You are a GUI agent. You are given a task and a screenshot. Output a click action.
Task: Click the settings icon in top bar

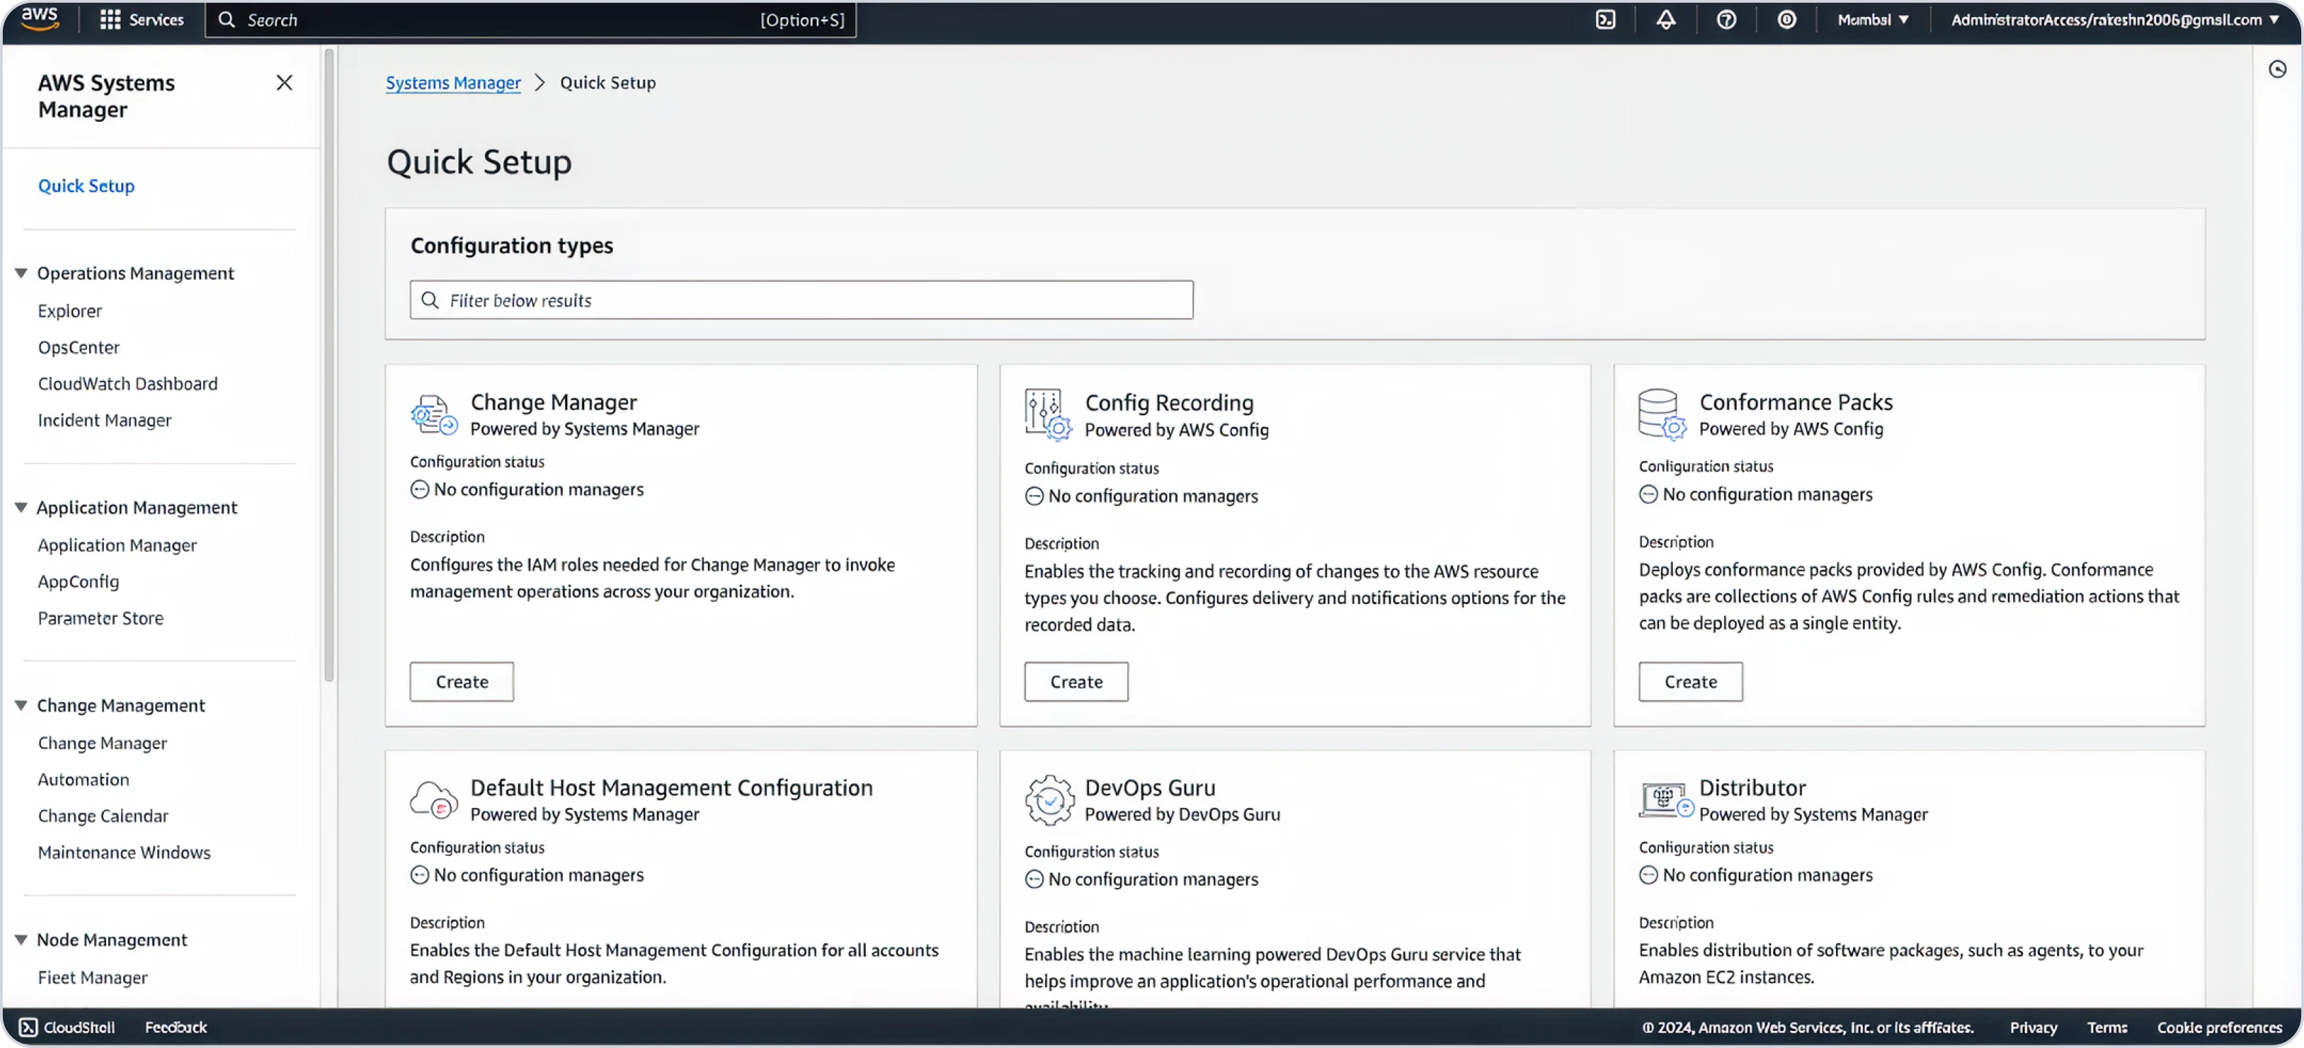(1786, 20)
